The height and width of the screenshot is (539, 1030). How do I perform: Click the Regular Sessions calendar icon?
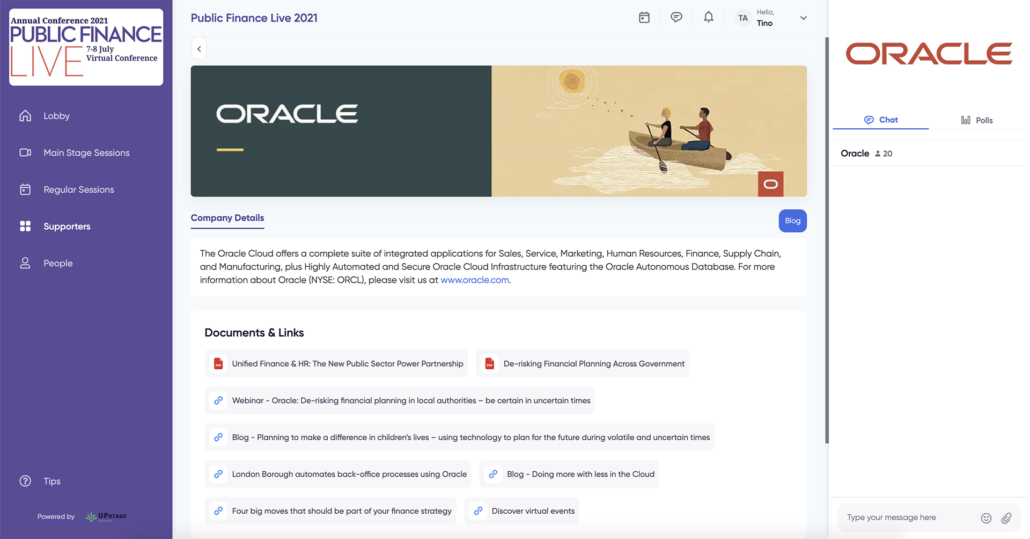(25, 189)
